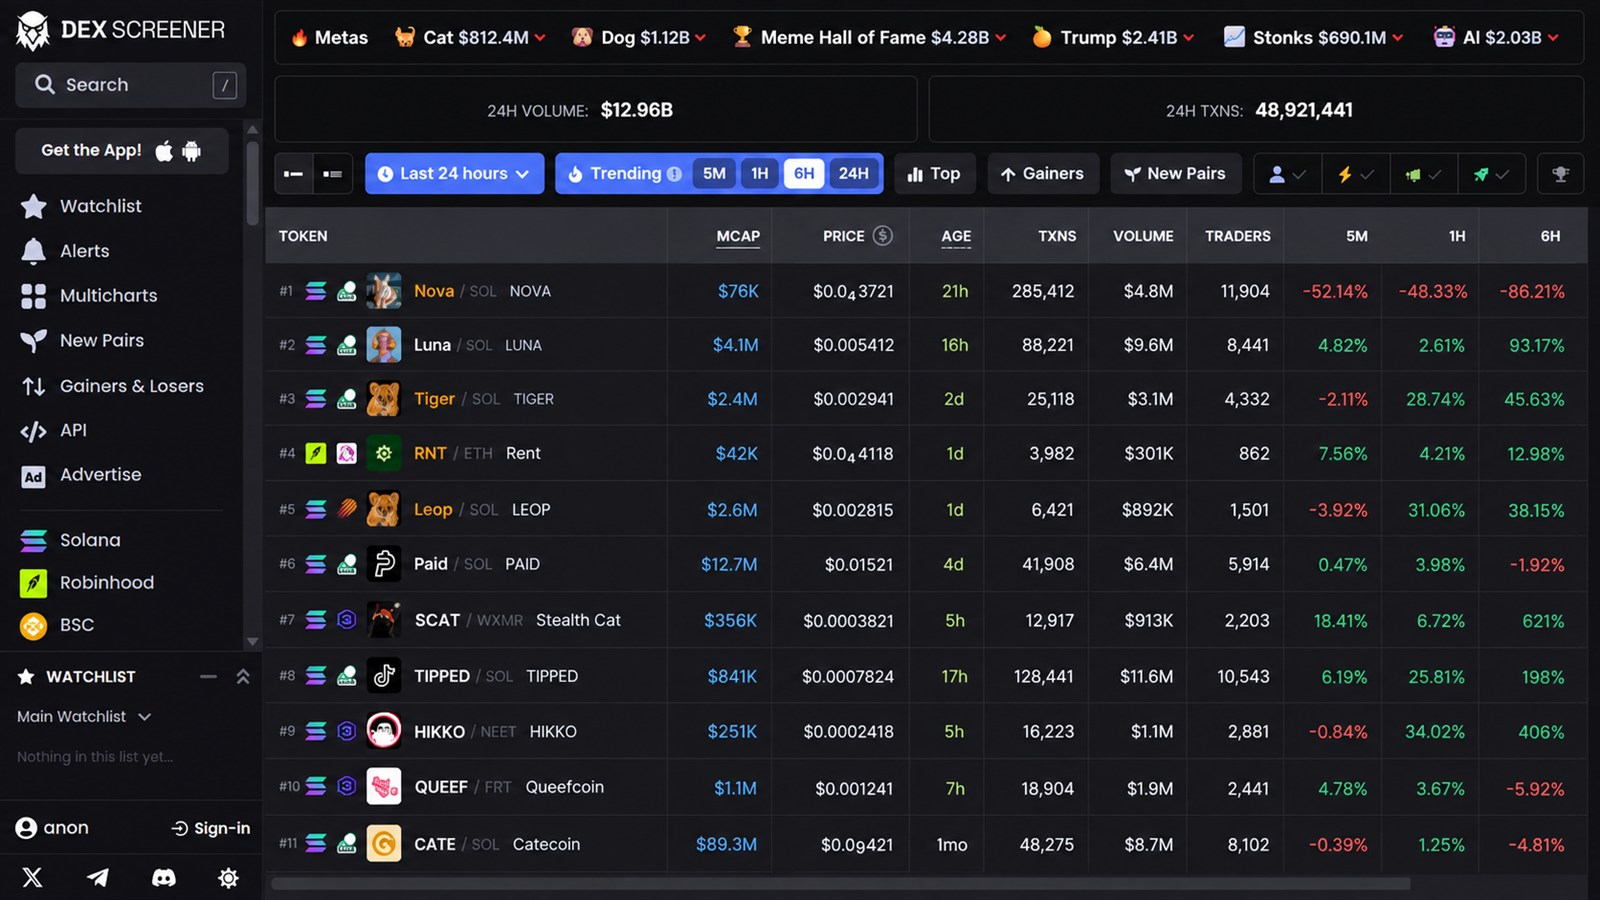Open the settings gear icon

229,878
